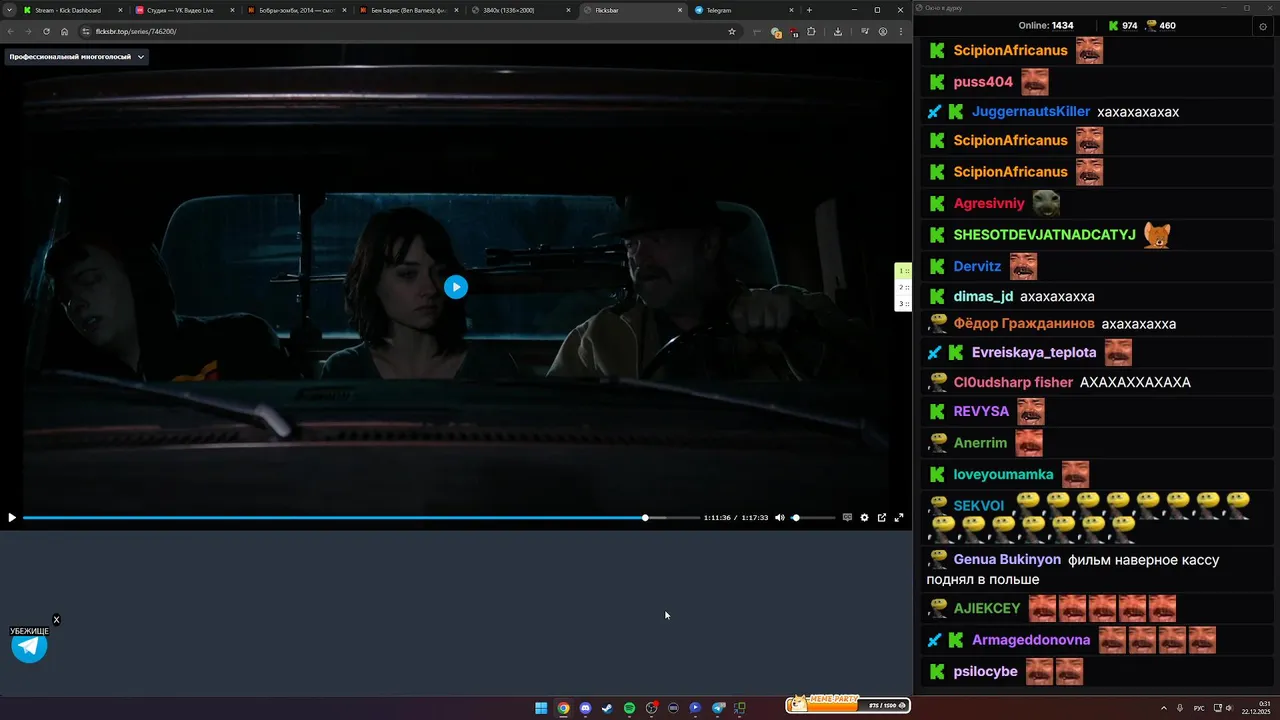Viewport: 1280px width, 720px height.
Task: Mute the video player volume
Action: pos(780,518)
